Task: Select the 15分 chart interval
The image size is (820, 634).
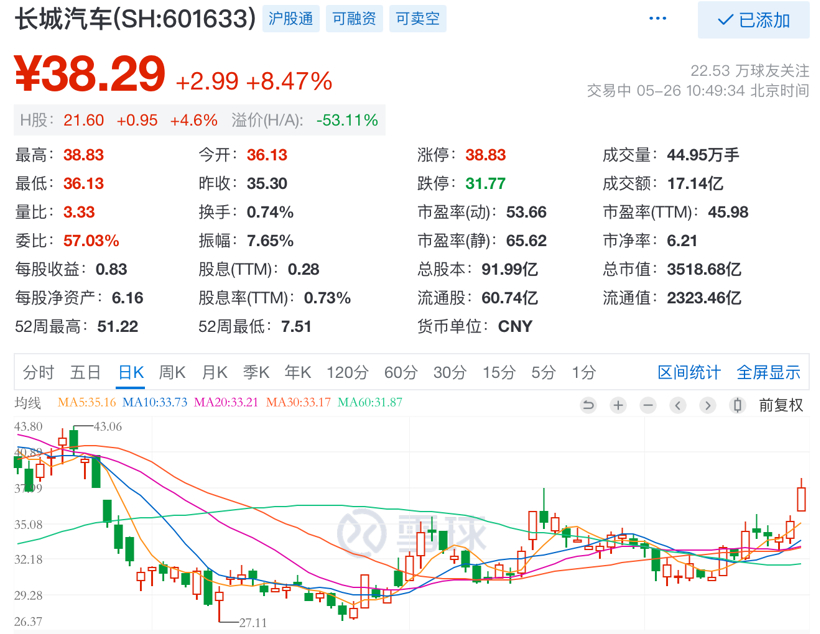Action: [x=499, y=372]
